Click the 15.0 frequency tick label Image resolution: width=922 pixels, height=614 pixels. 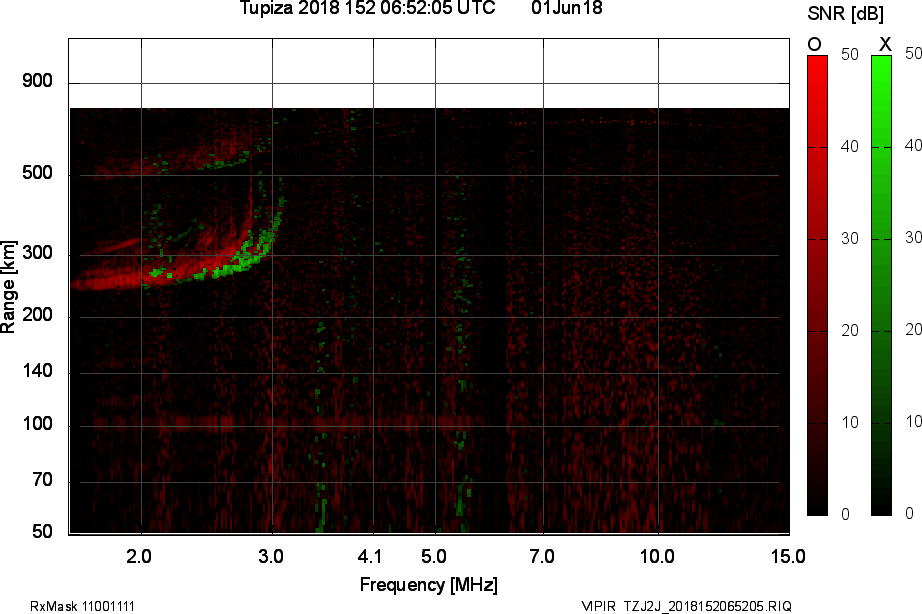click(x=788, y=556)
